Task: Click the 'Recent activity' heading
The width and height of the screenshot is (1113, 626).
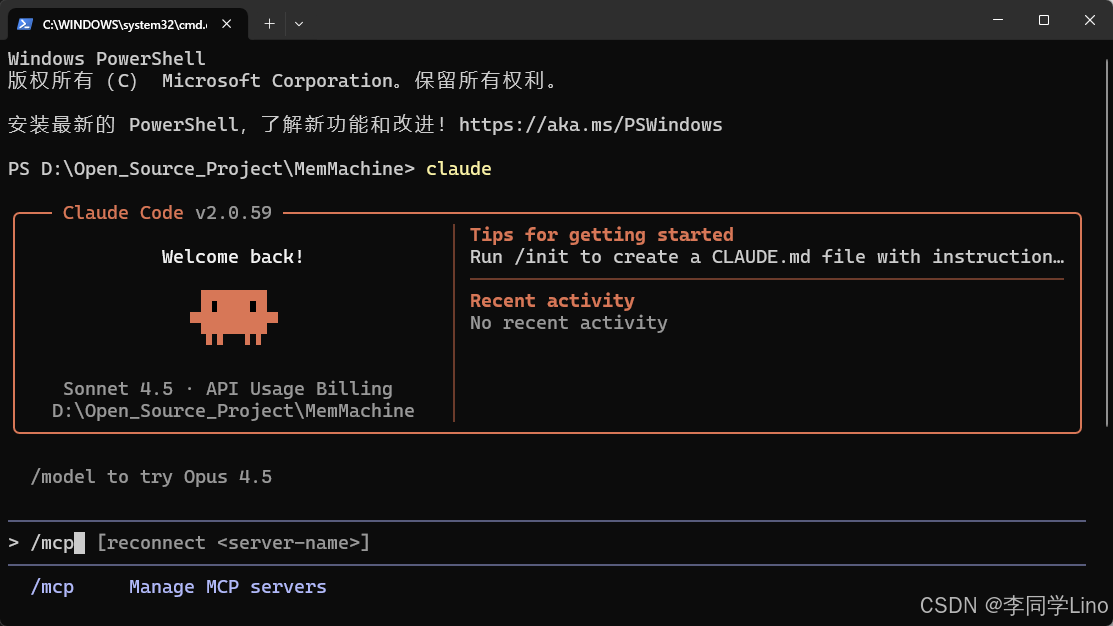Action: (552, 301)
